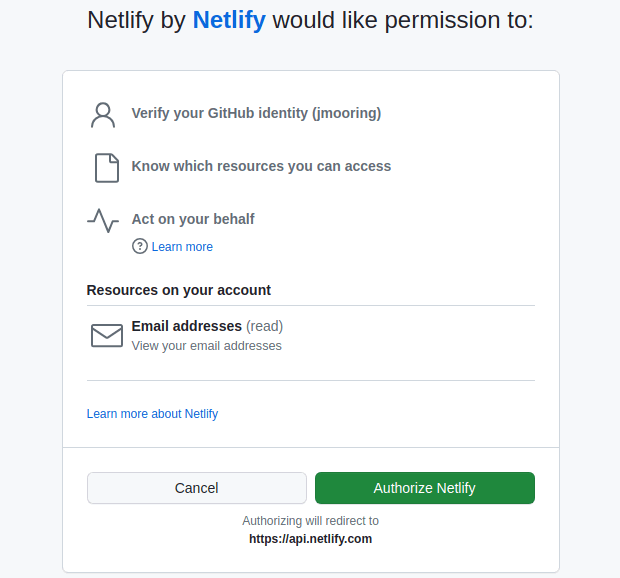Select the bold "Email addresses" label
Screen dimensions: 620x578
click(187, 326)
